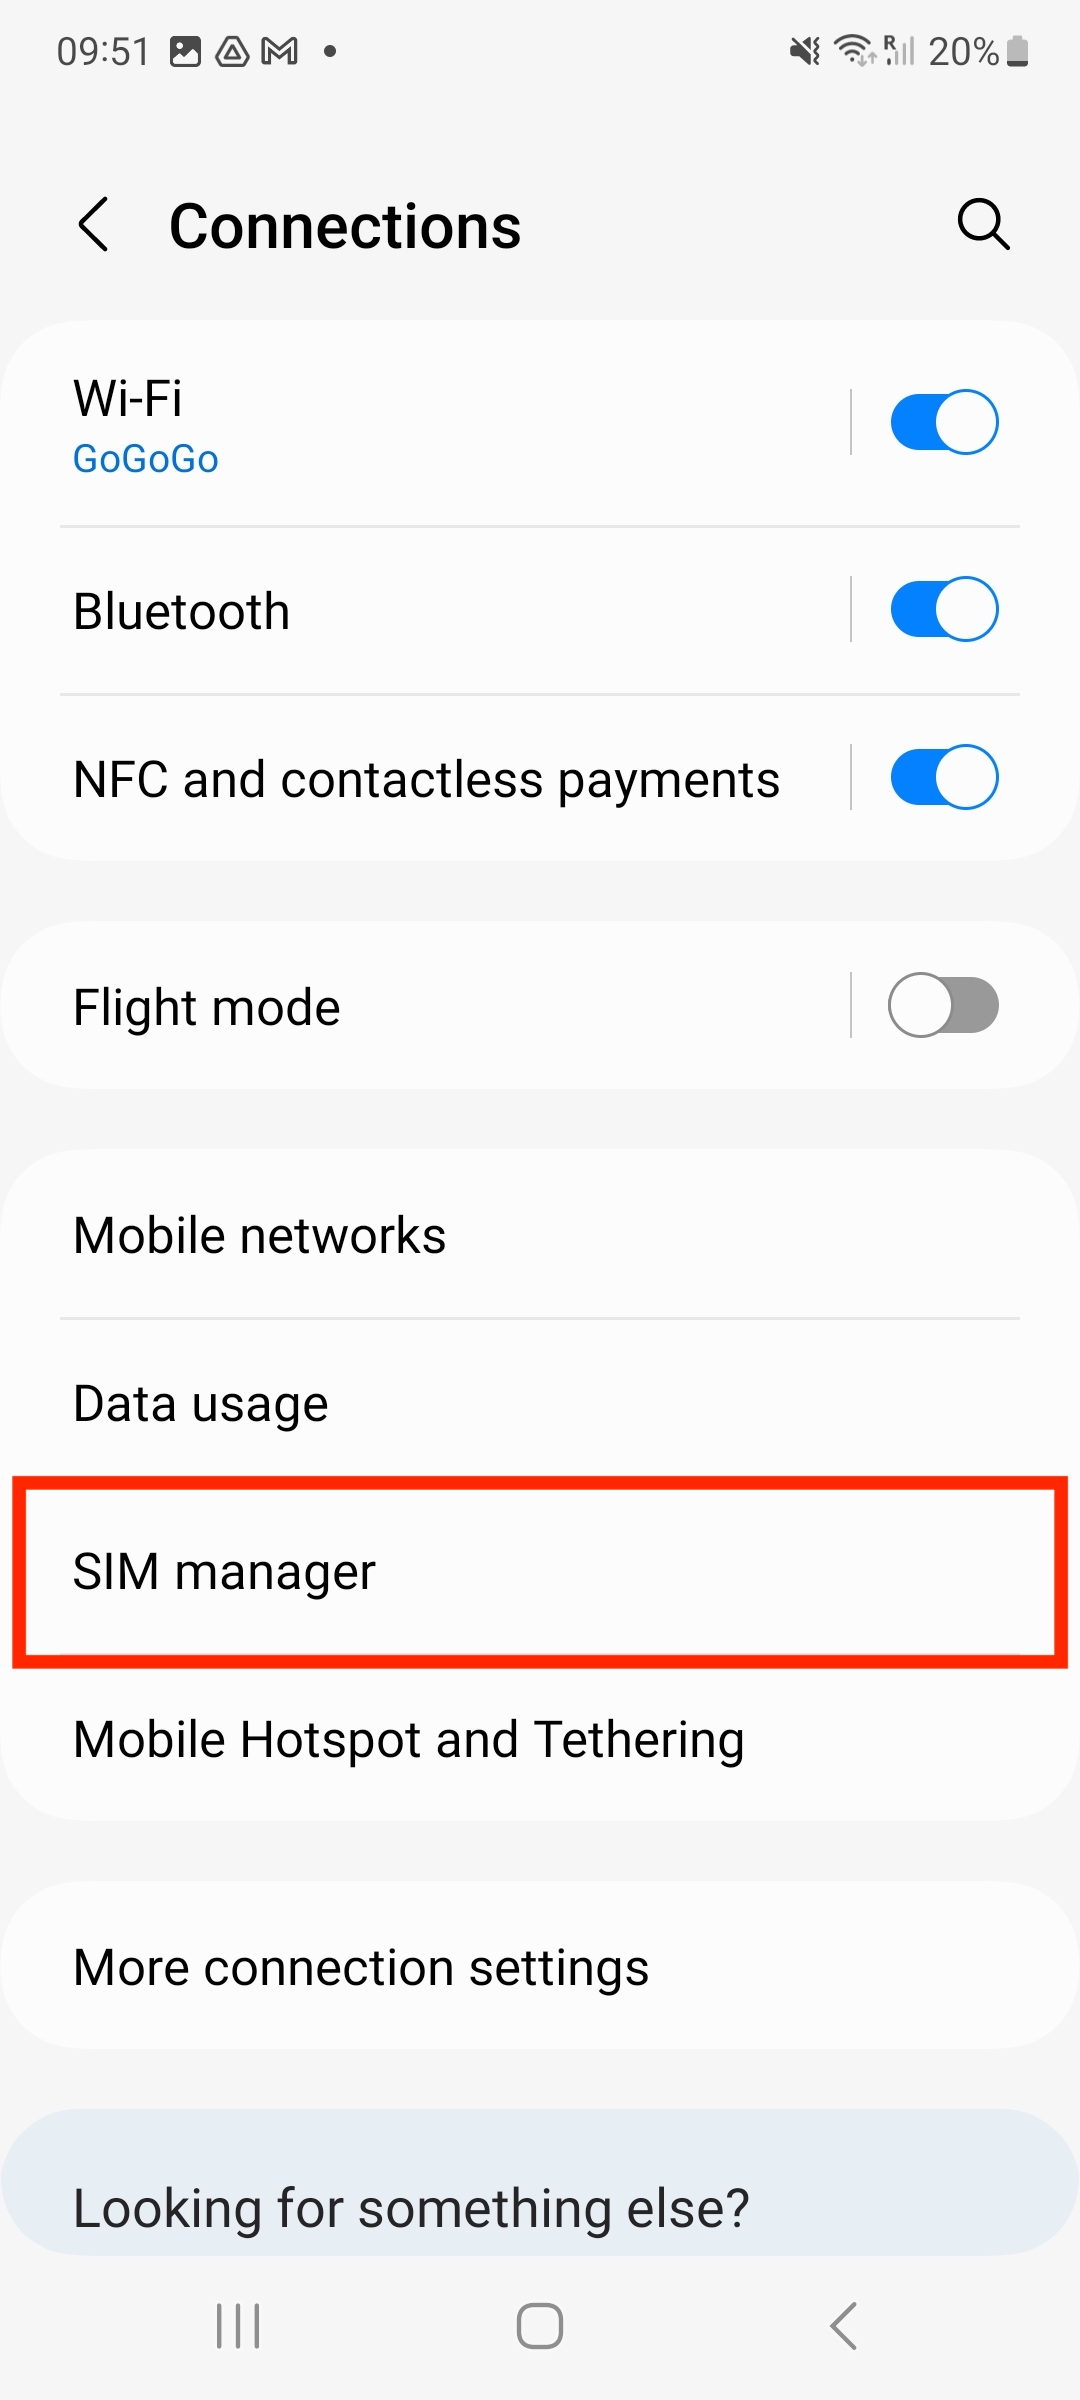
Task: Tap the back arrow next to Connections
Action: pos(93,224)
